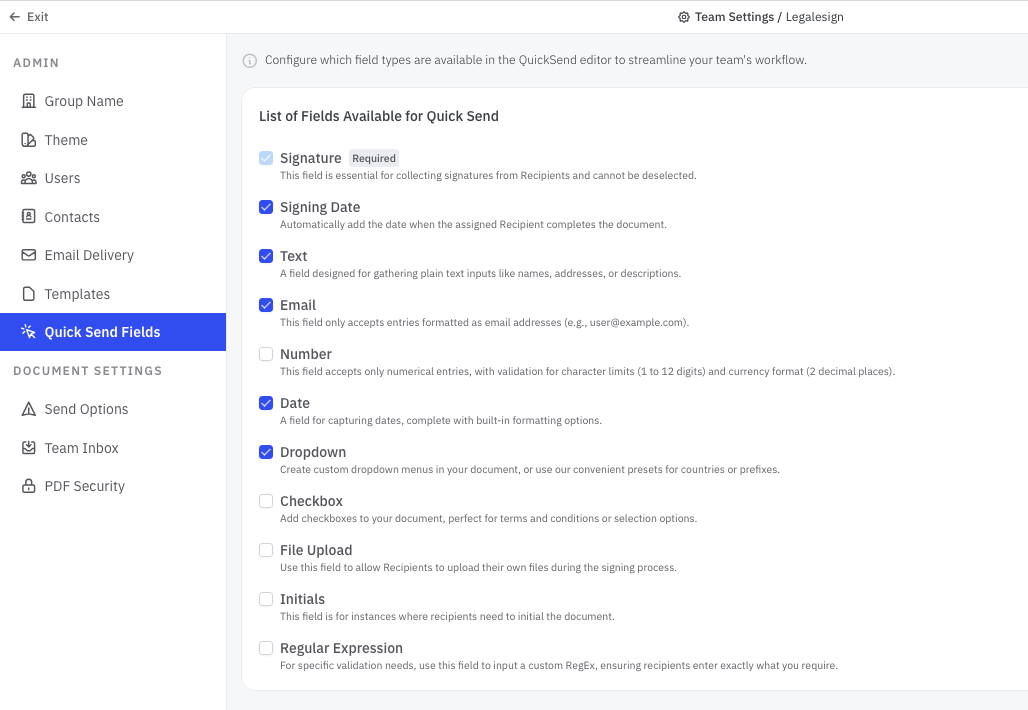Click the Email Delivery envelope icon
This screenshot has height=710, width=1028.
pyautogui.click(x=29, y=255)
